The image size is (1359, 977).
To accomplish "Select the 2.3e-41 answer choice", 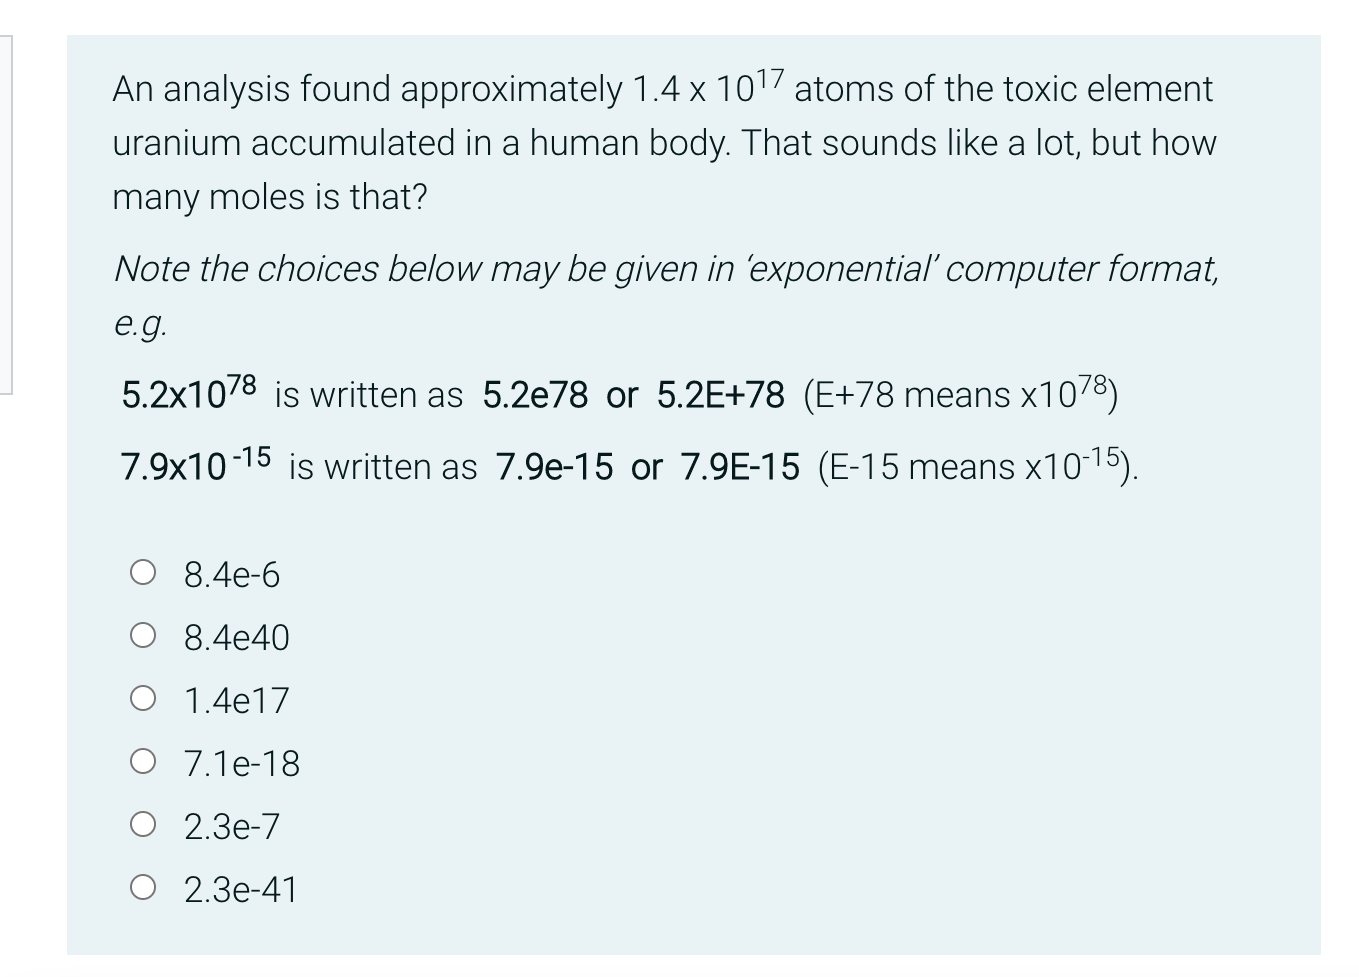I will [143, 888].
